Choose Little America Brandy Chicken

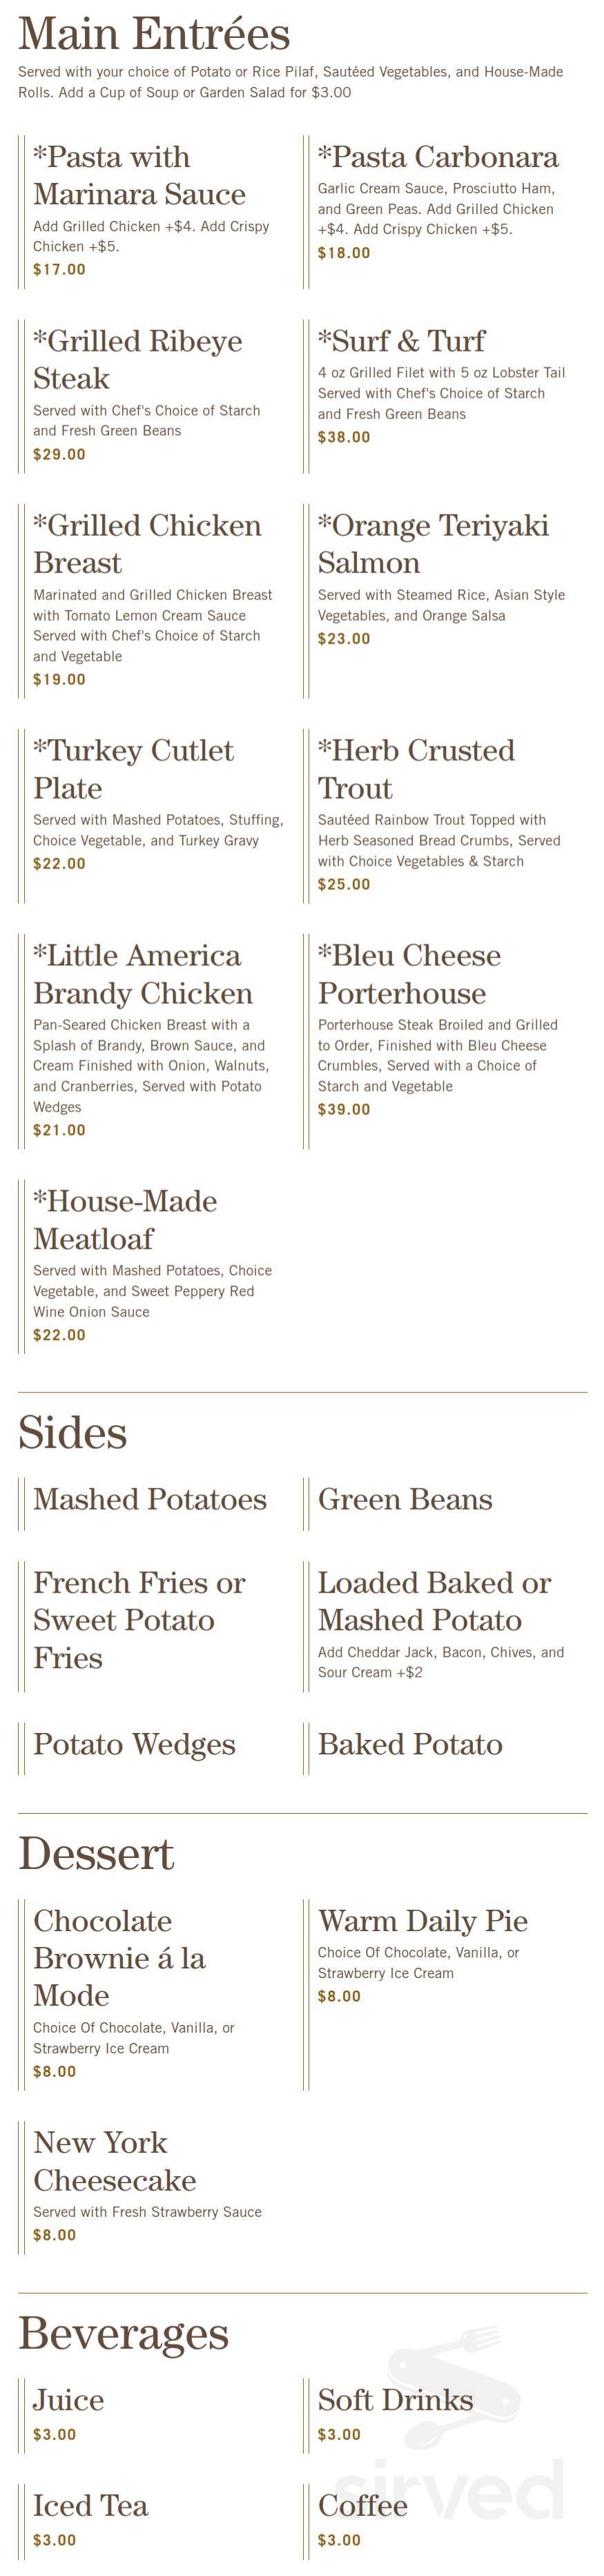pyautogui.click(x=143, y=974)
